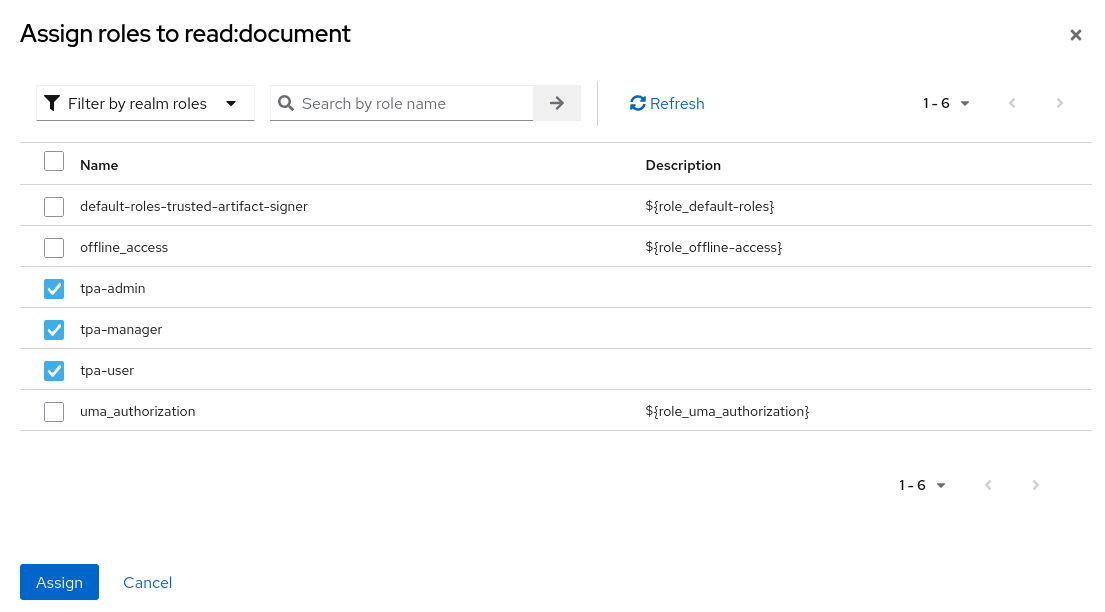Click the bottom previous-page chevron

[x=988, y=485]
